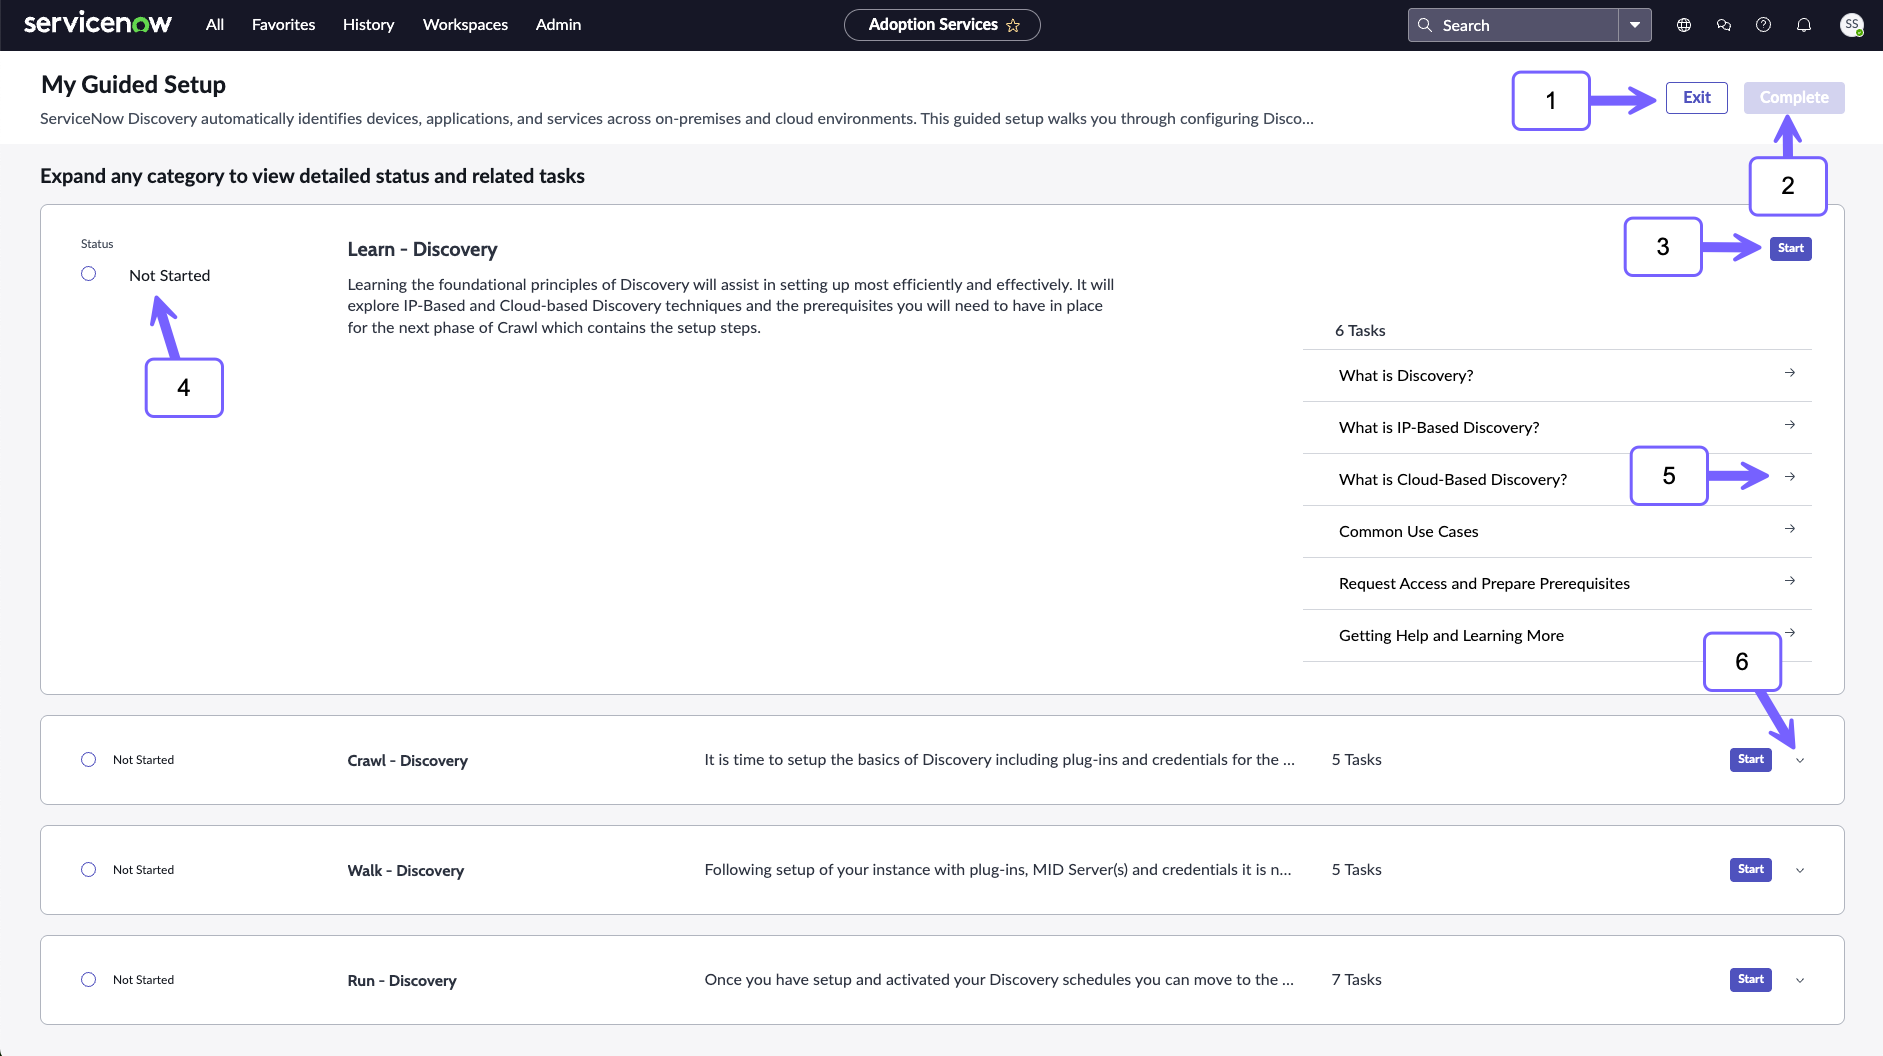Viewport: 1883px width, 1056px height.
Task: Click the Crawl - Discovery status circle
Action: coord(89,760)
